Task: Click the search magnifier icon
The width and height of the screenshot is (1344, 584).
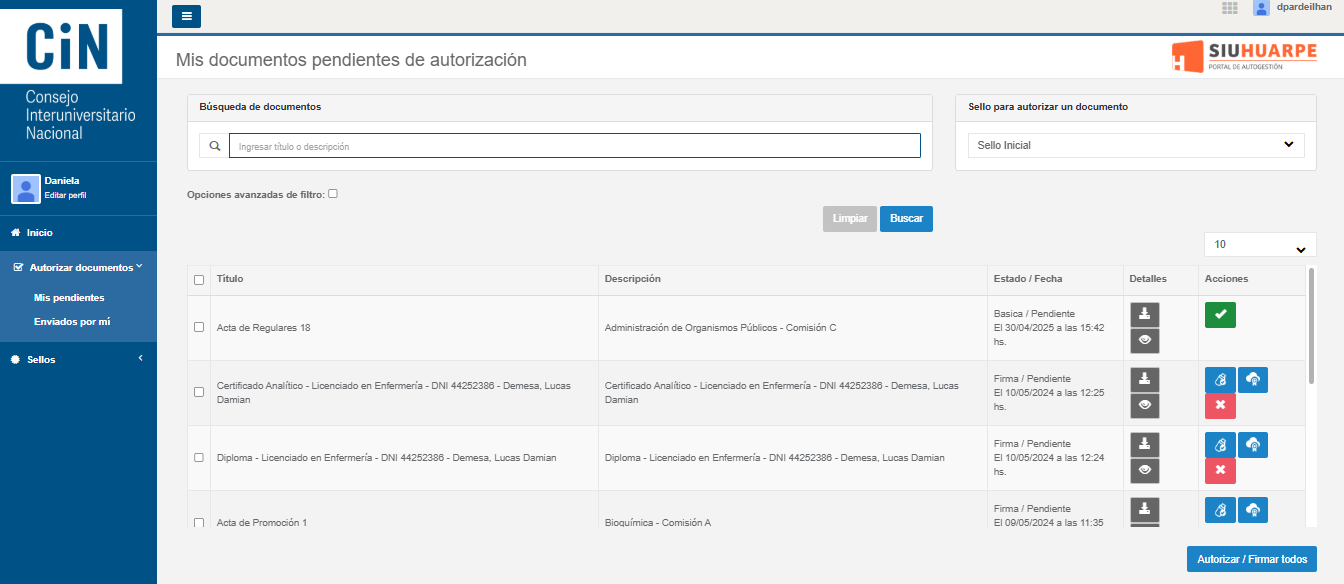Action: pyautogui.click(x=214, y=145)
